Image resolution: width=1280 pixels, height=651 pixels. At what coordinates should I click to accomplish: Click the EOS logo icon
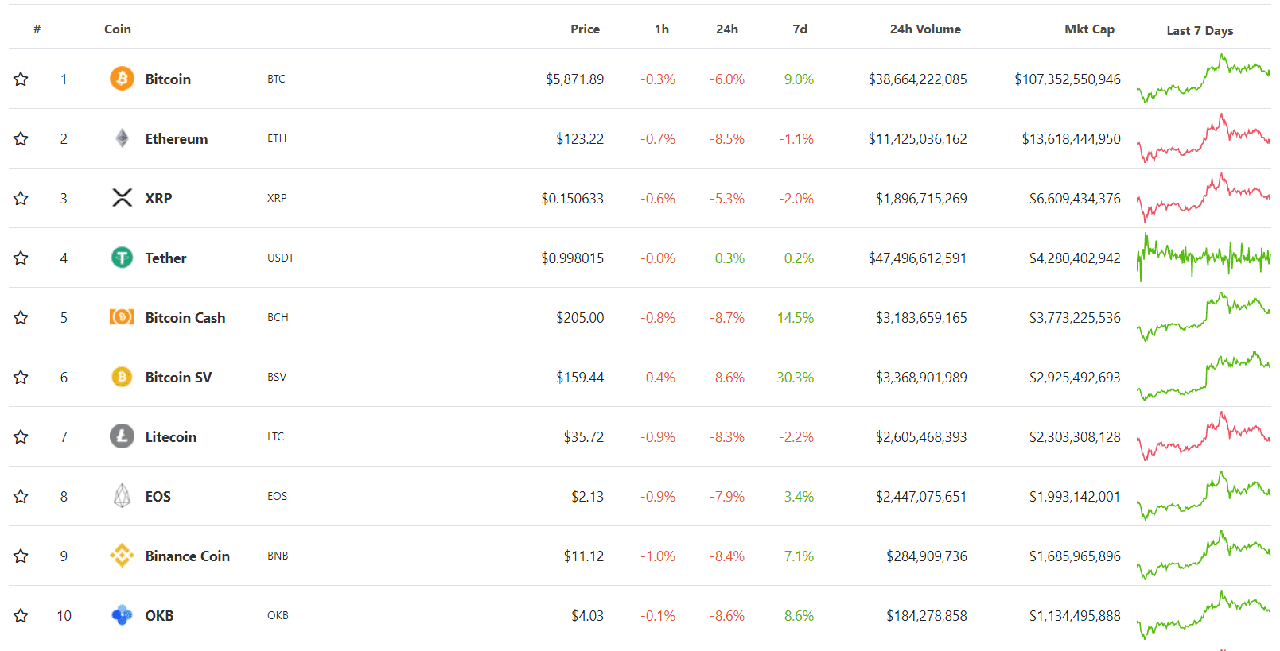121,496
